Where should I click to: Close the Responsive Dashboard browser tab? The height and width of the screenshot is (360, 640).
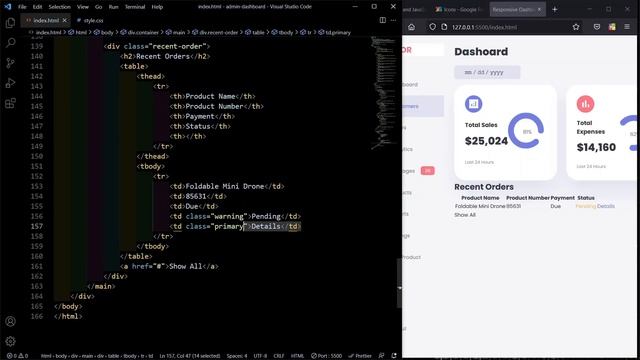point(539,9)
